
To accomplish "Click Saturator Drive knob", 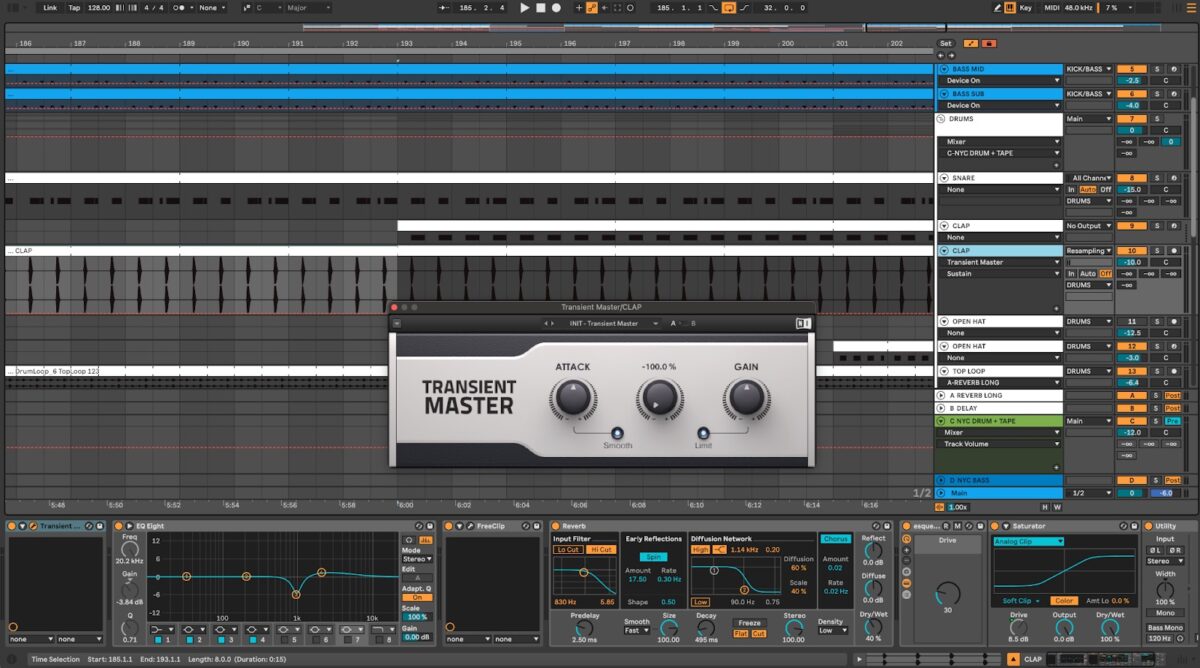I will click(1019, 627).
